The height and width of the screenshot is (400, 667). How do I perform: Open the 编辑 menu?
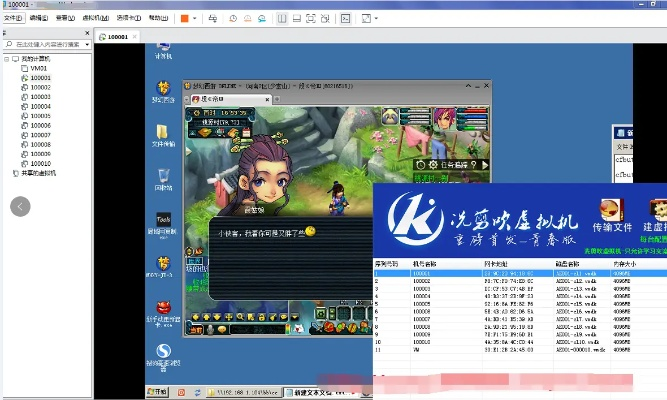coord(39,18)
